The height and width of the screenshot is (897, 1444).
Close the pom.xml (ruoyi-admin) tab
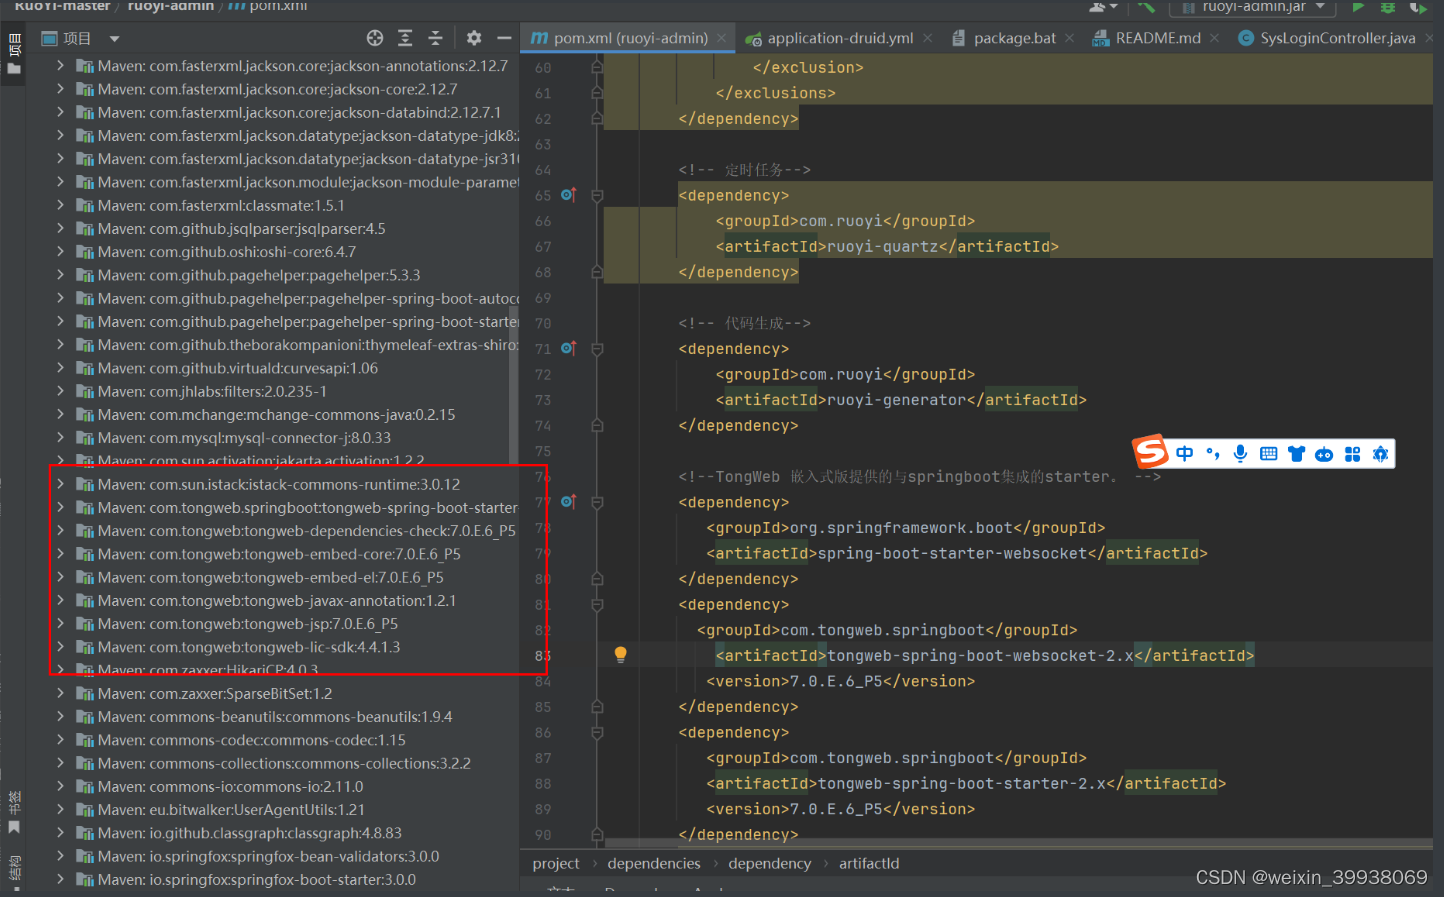click(722, 38)
